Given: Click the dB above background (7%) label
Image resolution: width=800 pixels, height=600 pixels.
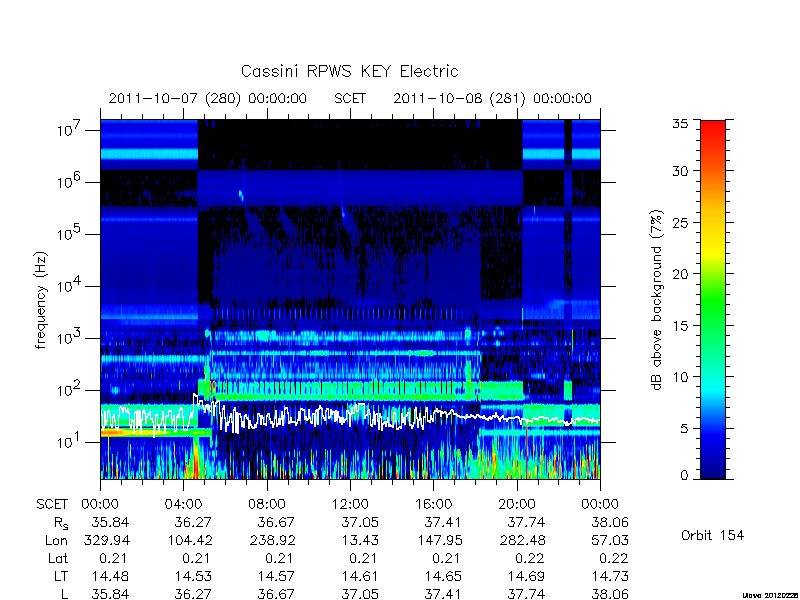Looking at the screenshot, I should click(657, 300).
